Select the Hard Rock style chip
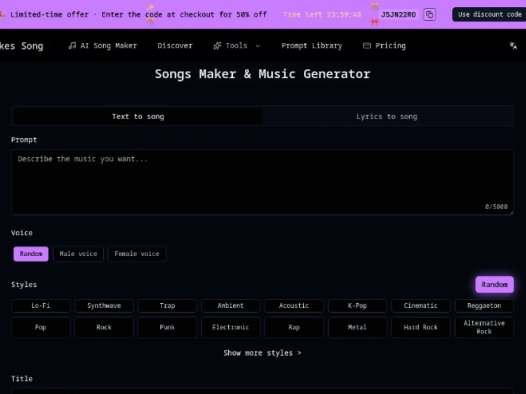This screenshot has height=394, width=526. pos(420,327)
